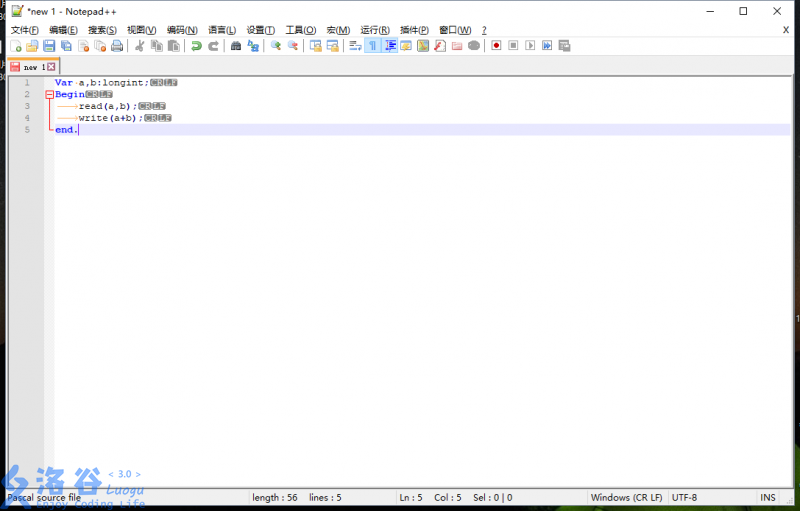
Task: Open a file with the folder icon
Action: (32, 46)
